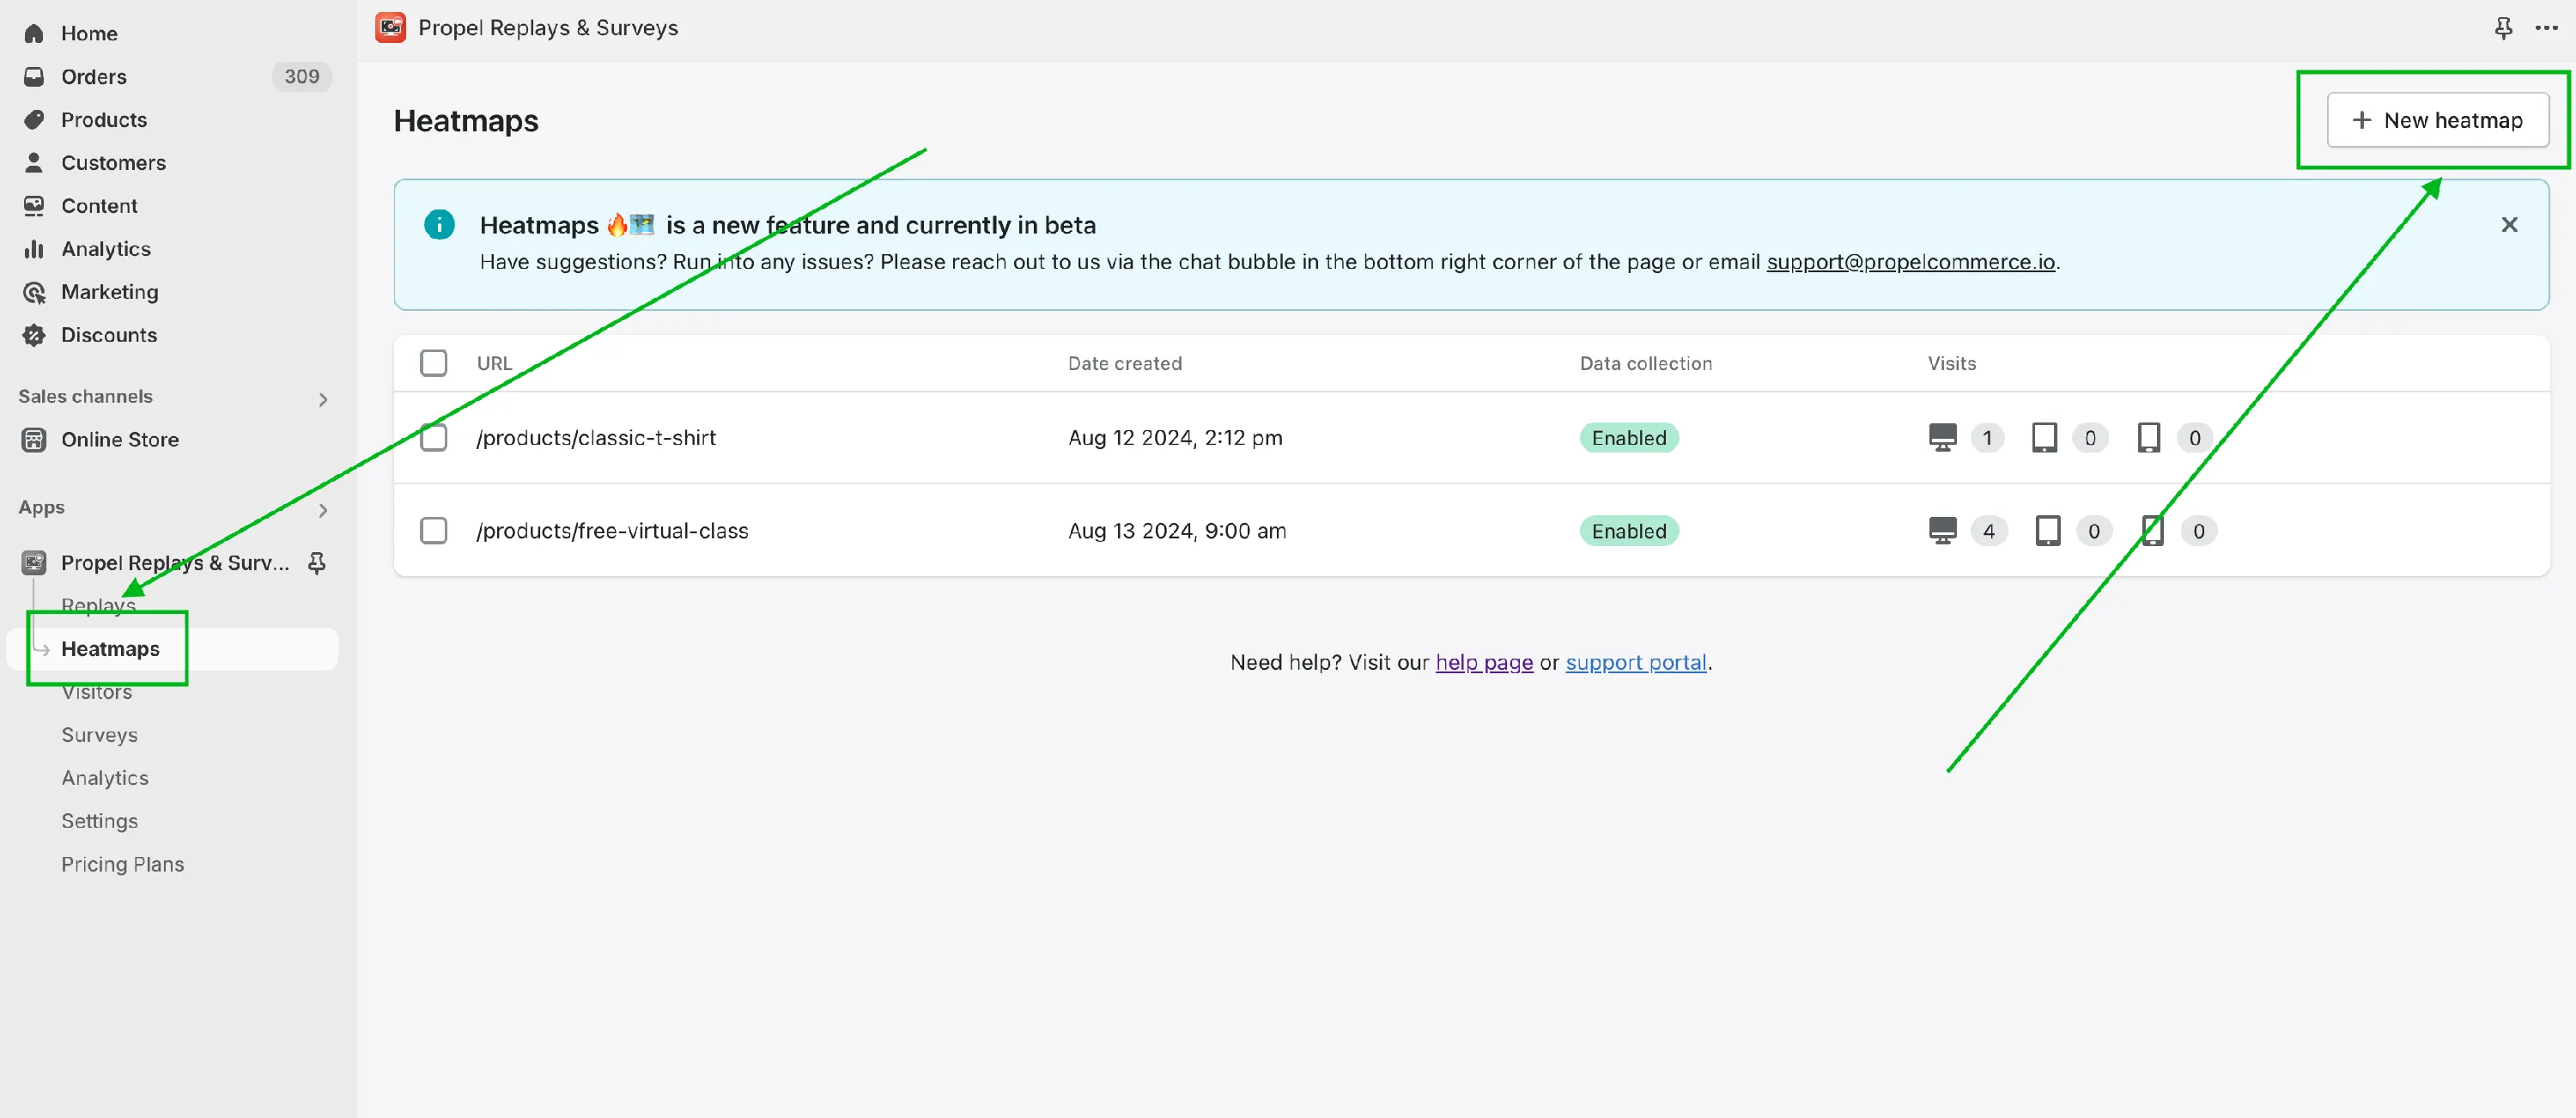2576x1118 pixels.
Task: Click the Visits column header
Action: [x=1951, y=363]
